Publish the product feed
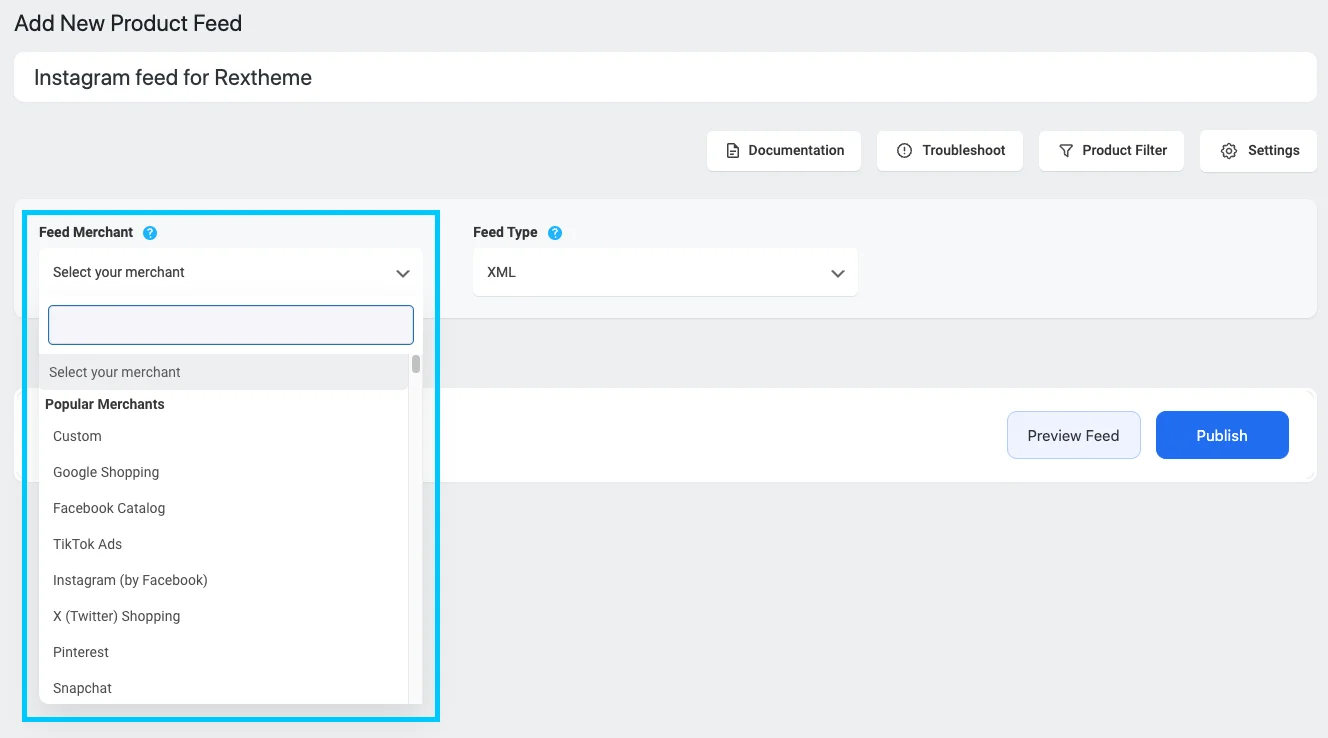 [1222, 435]
